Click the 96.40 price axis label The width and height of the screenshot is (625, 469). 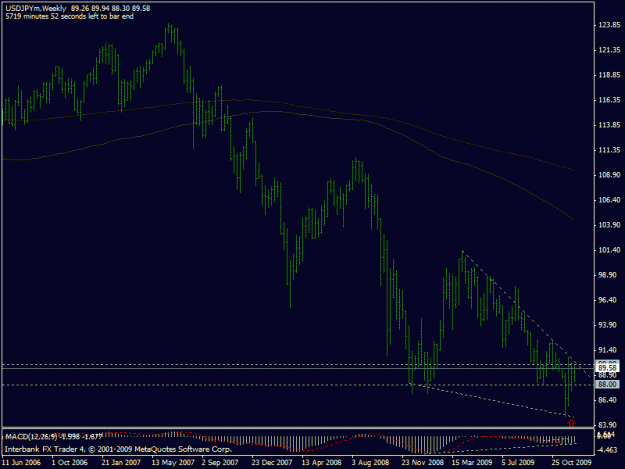pyautogui.click(x=609, y=300)
